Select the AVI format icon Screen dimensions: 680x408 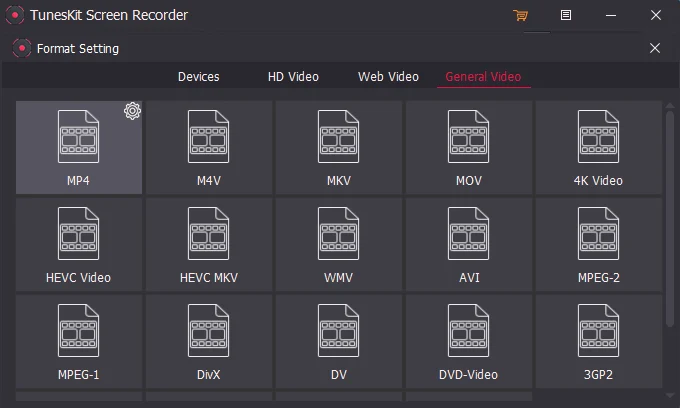[469, 234]
